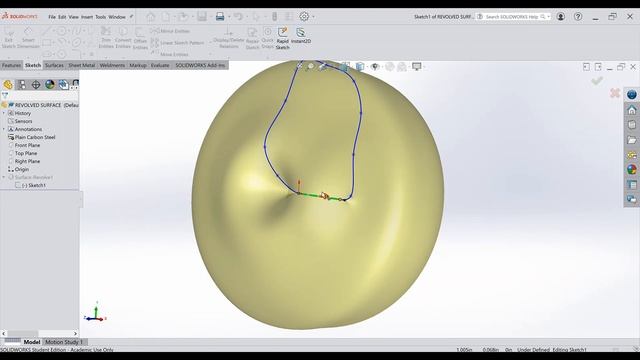
Task: Open the SOLIDWORKS Help question mark icon
Action: point(578,17)
